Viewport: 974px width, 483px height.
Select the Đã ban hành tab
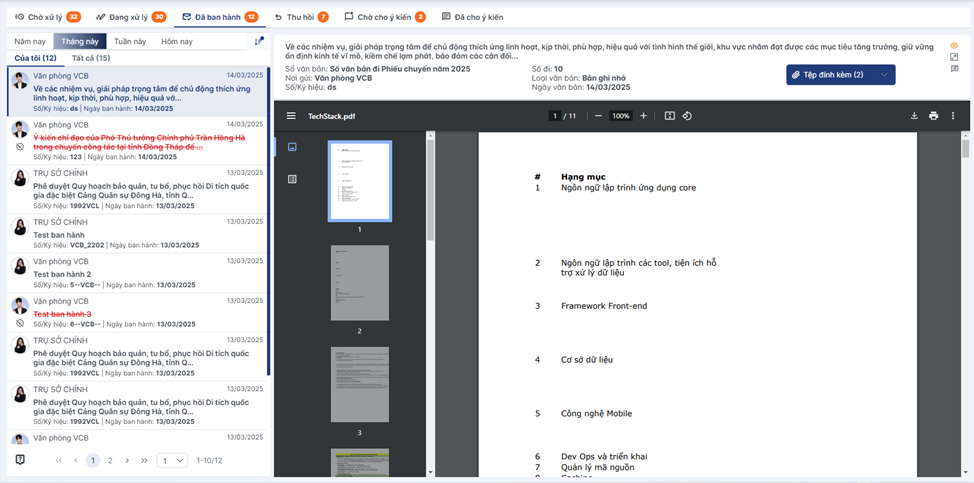220,17
